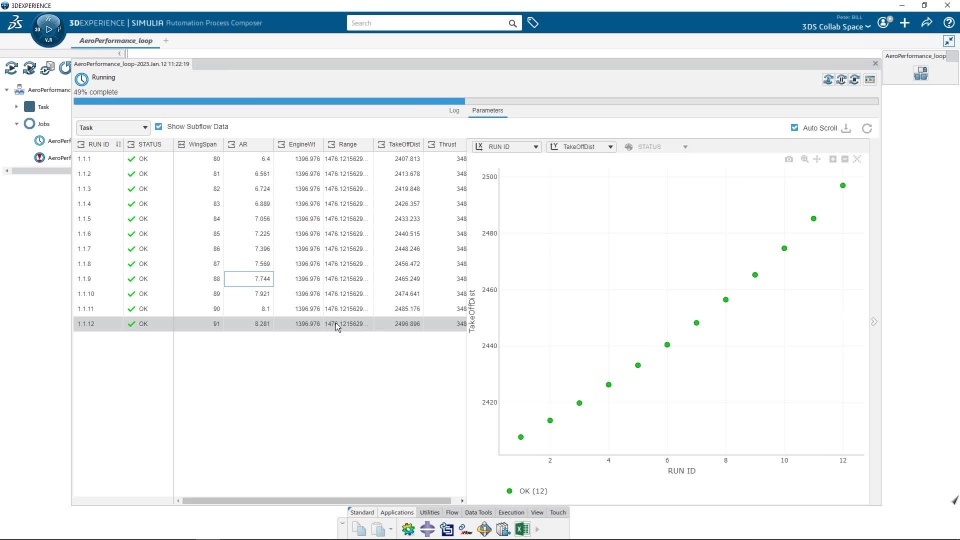The width and height of the screenshot is (960, 540).
Task: Refresh the parameters table
Action: pyautogui.click(x=867, y=128)
